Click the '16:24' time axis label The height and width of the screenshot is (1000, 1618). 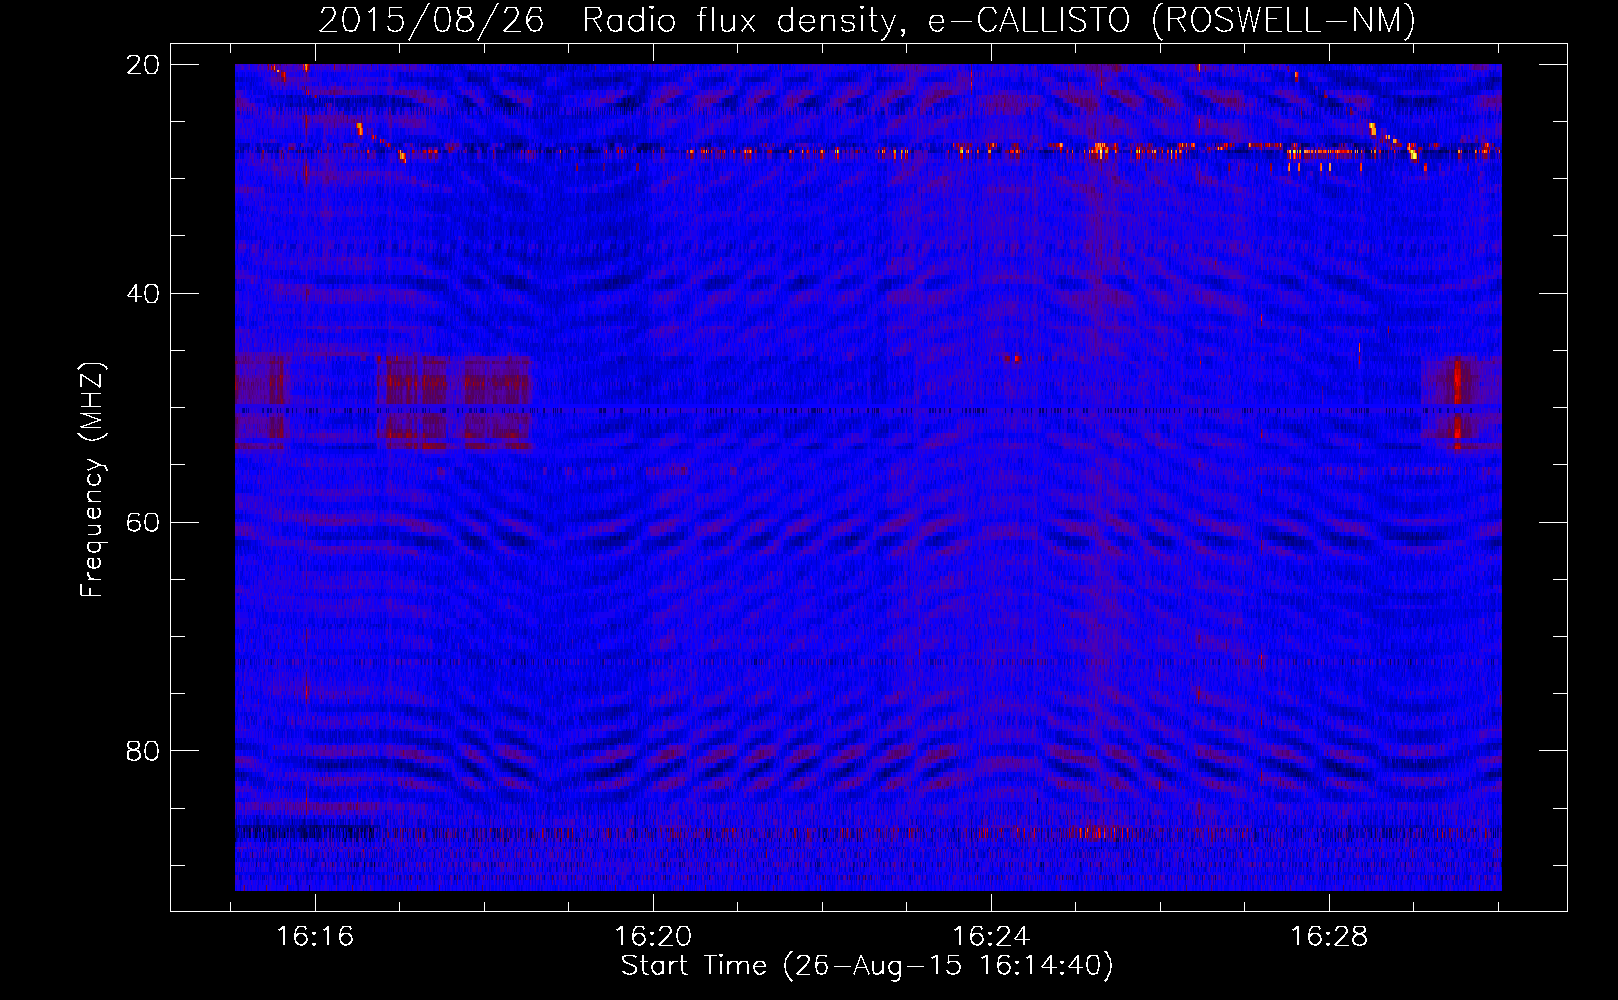pos(991,937)
